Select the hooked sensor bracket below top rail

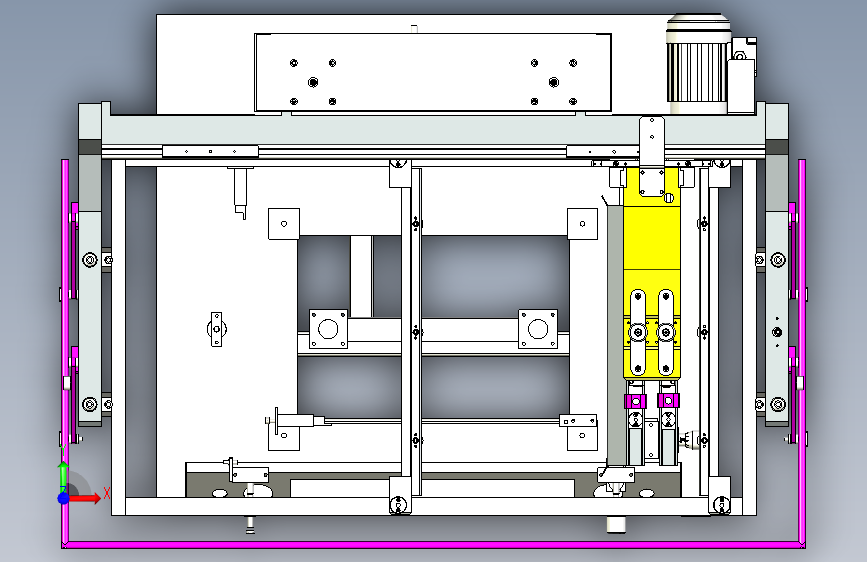241,192
